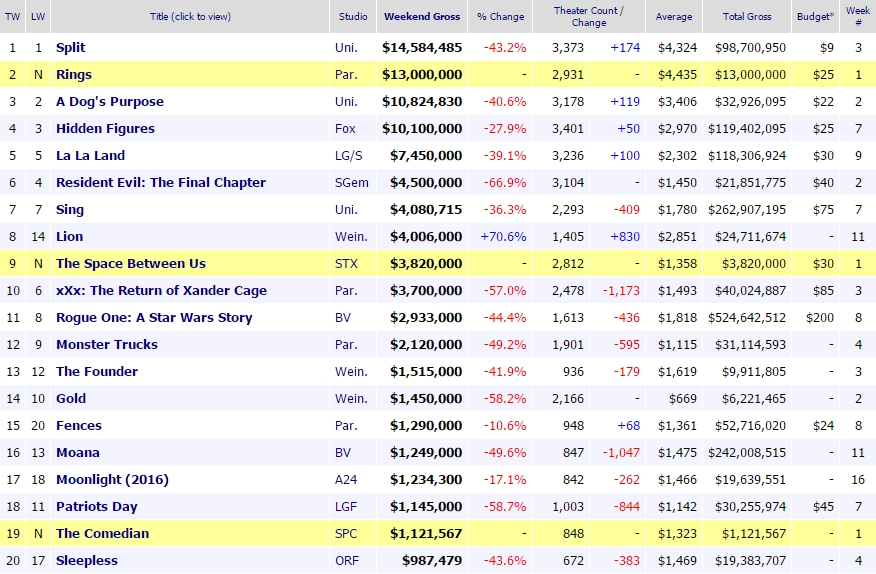Viewport: 876px width, 574px height.
Task: Select Sleepless weekend gross $987,479
Action: (x=432, y=561)
